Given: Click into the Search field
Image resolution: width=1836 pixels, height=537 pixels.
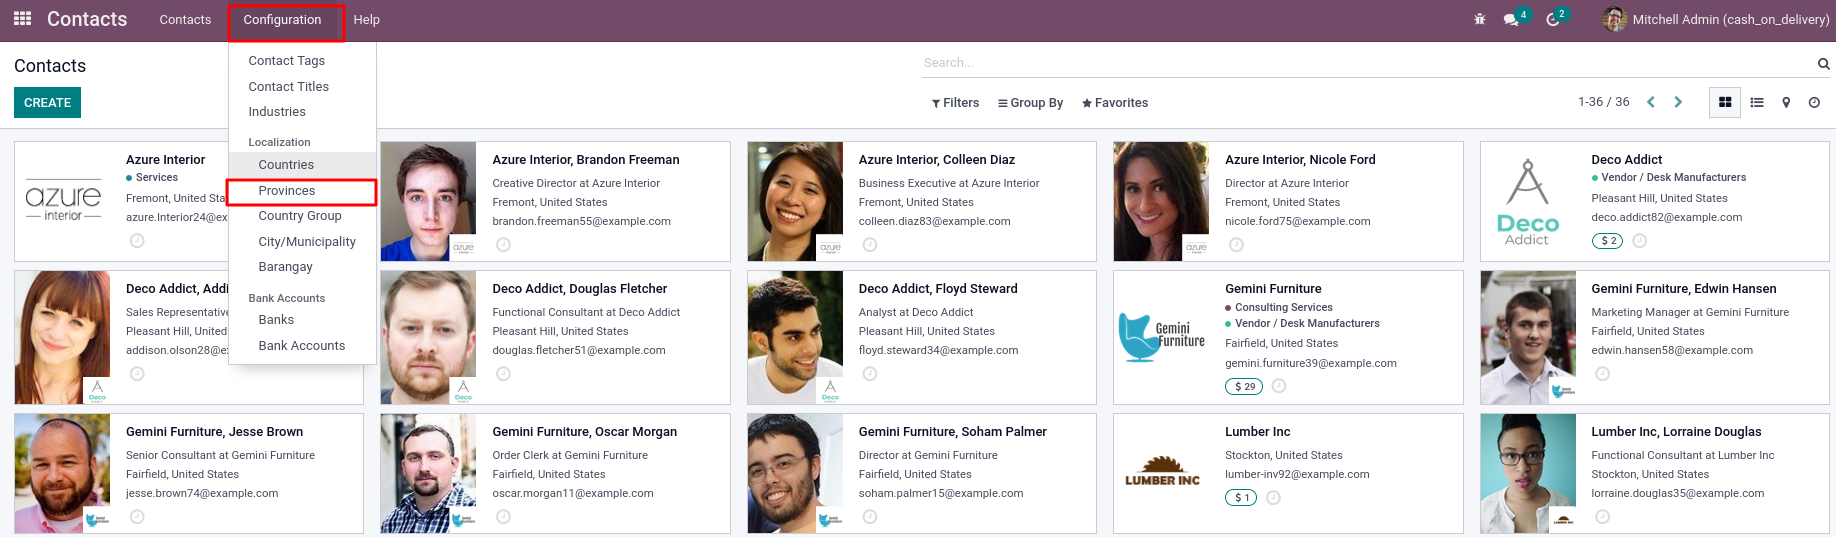Looking at the screenshot, I should pos(1368,63).
